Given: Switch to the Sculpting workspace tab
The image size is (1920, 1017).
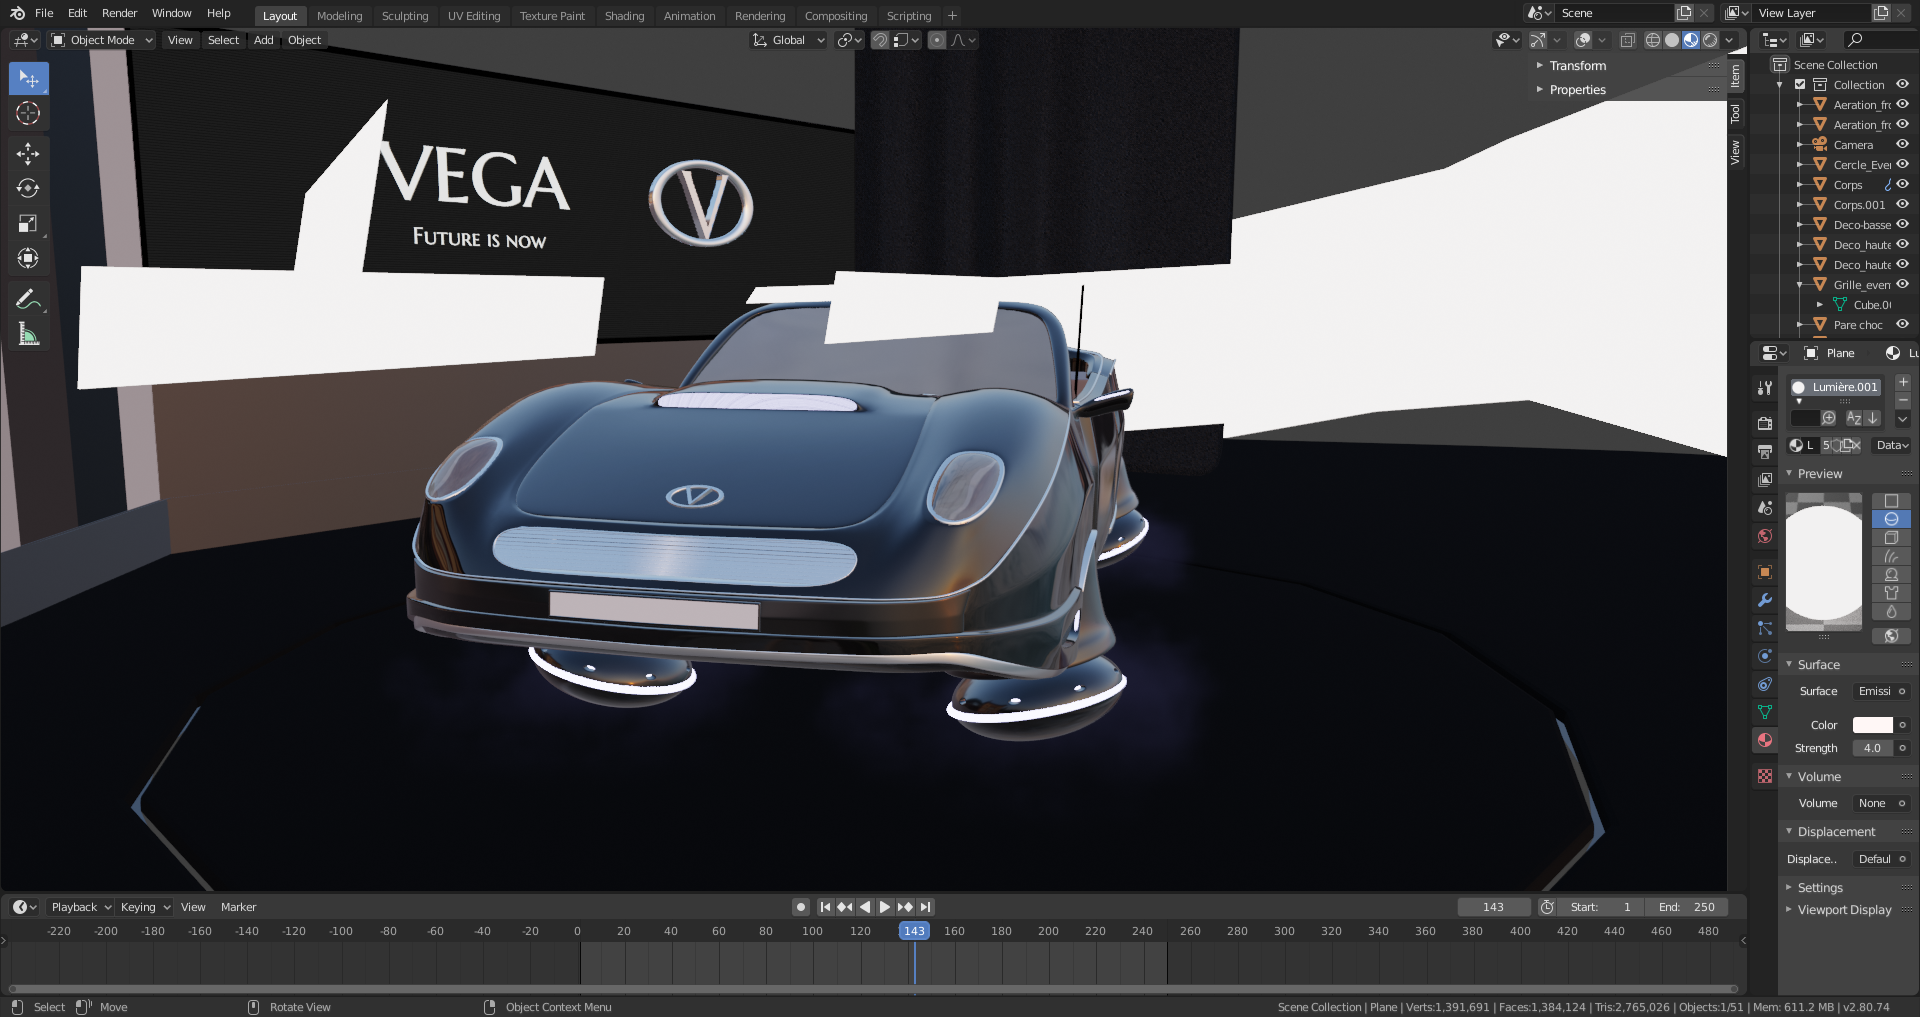Looking at the screenshot, I should pyautogui.click(x=404, y=16).
